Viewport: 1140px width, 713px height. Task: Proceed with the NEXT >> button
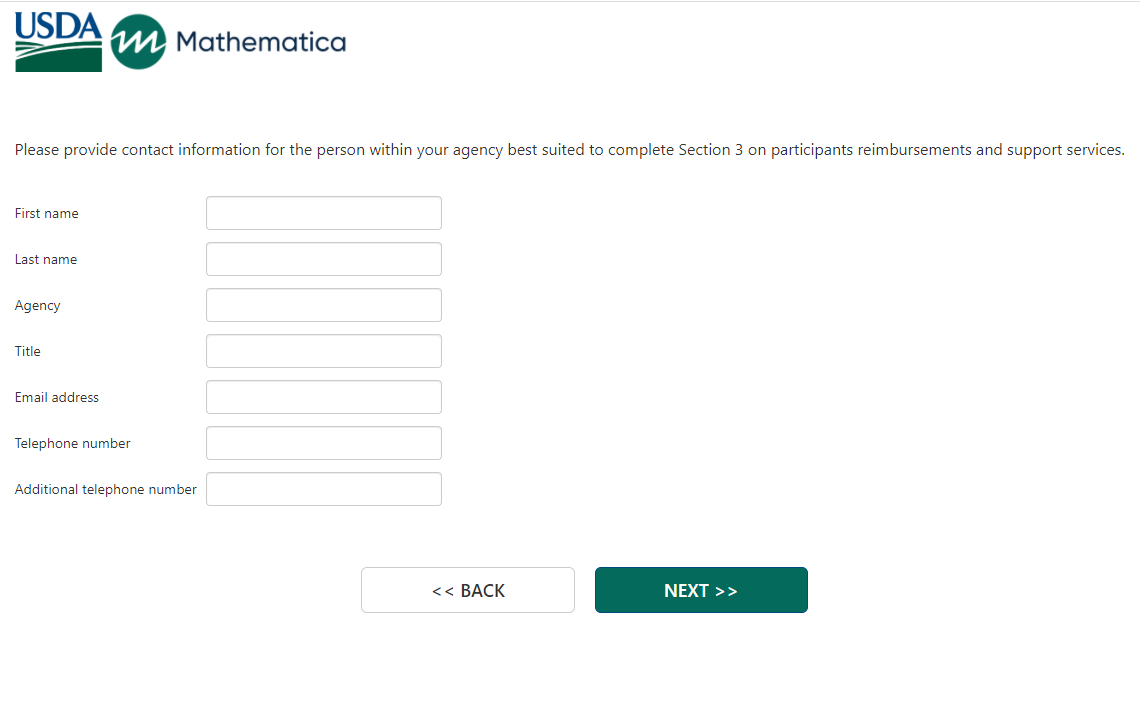coord(701,590)
